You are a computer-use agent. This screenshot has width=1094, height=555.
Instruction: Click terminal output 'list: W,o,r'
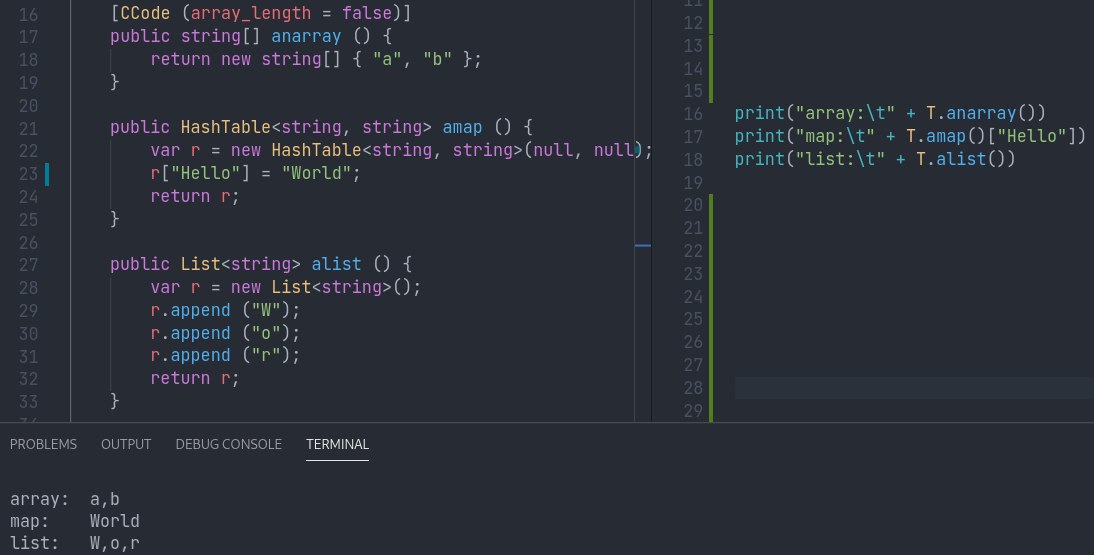(75, 543)
